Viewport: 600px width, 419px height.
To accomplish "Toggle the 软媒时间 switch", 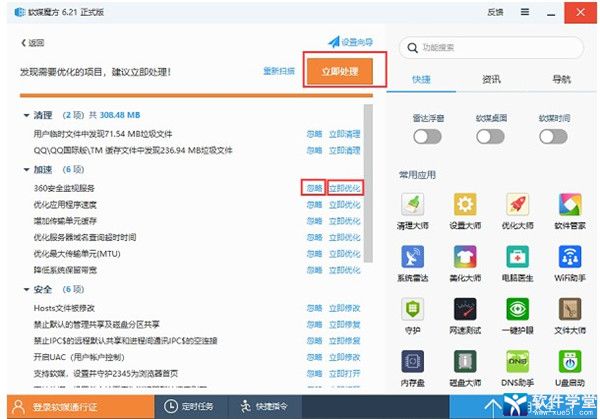I will (553, 137).
